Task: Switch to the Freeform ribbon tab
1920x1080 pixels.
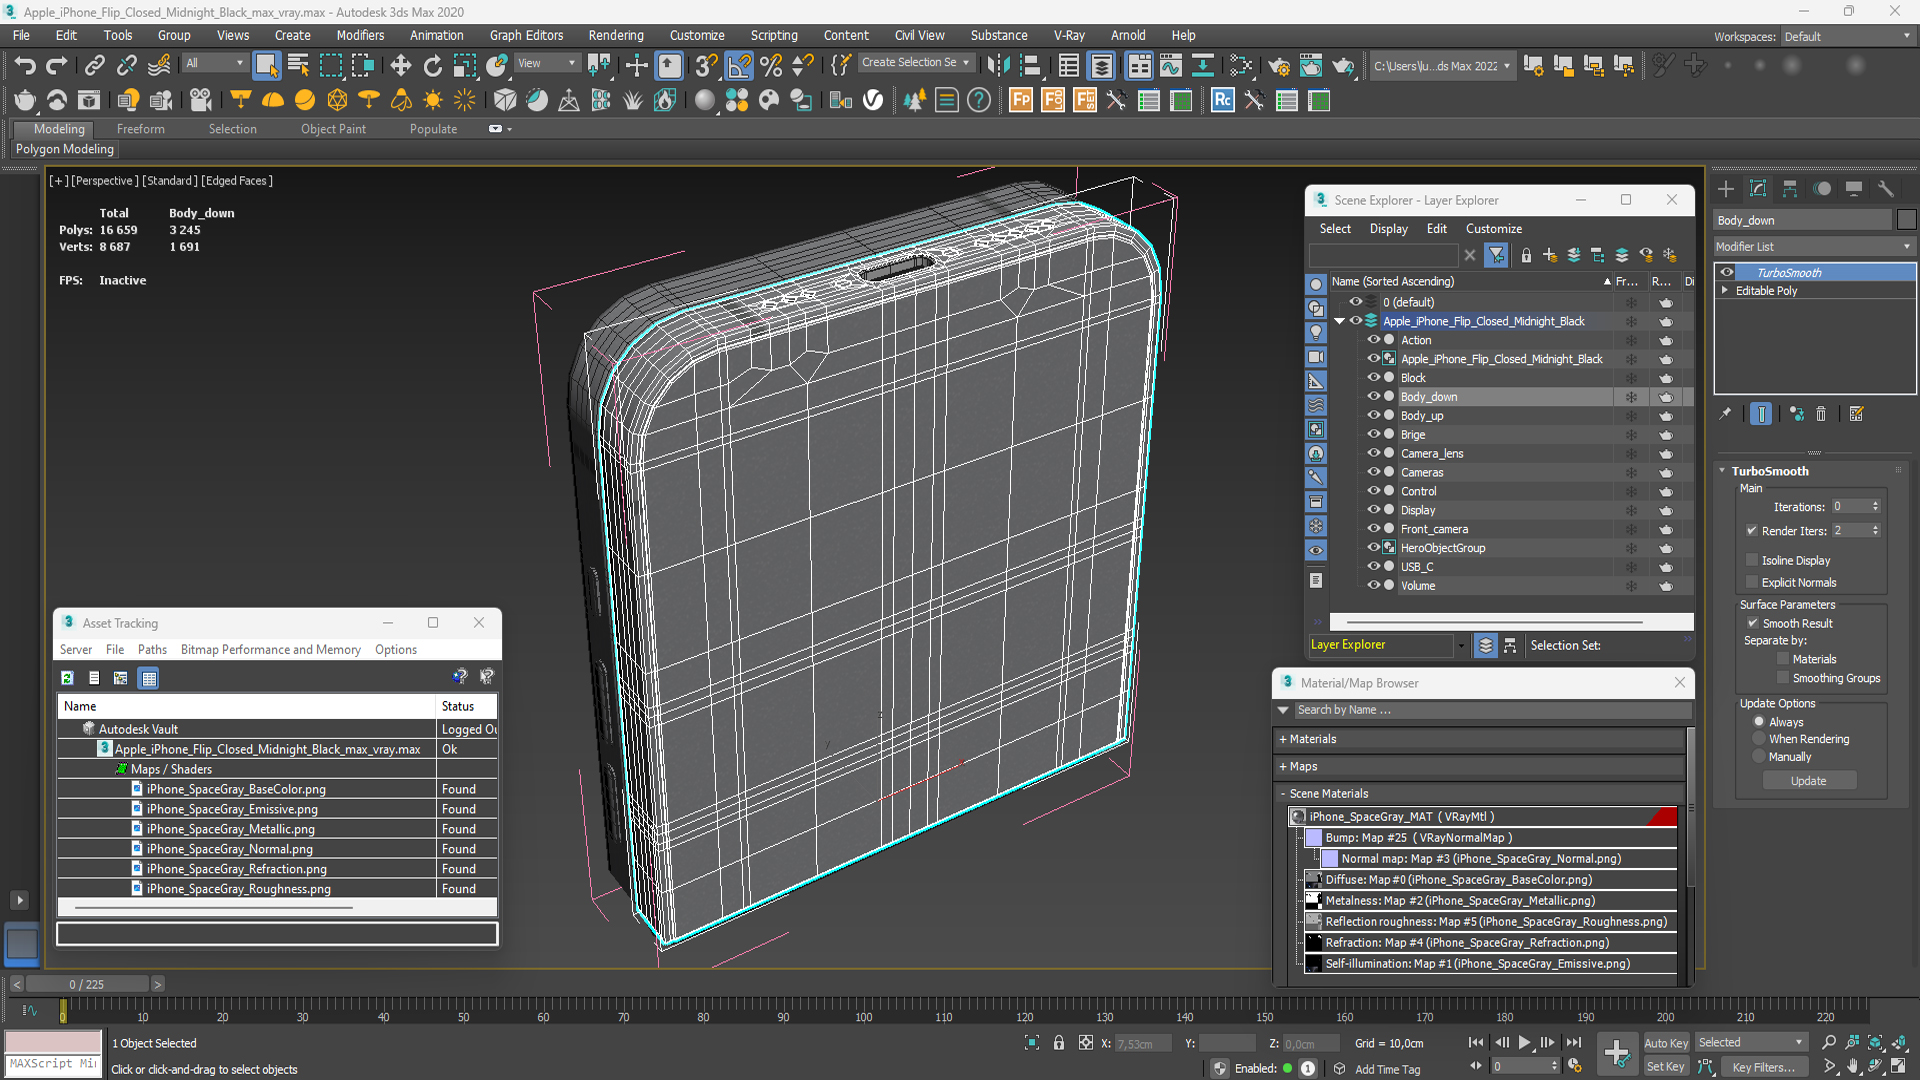Action: point(140,129)
